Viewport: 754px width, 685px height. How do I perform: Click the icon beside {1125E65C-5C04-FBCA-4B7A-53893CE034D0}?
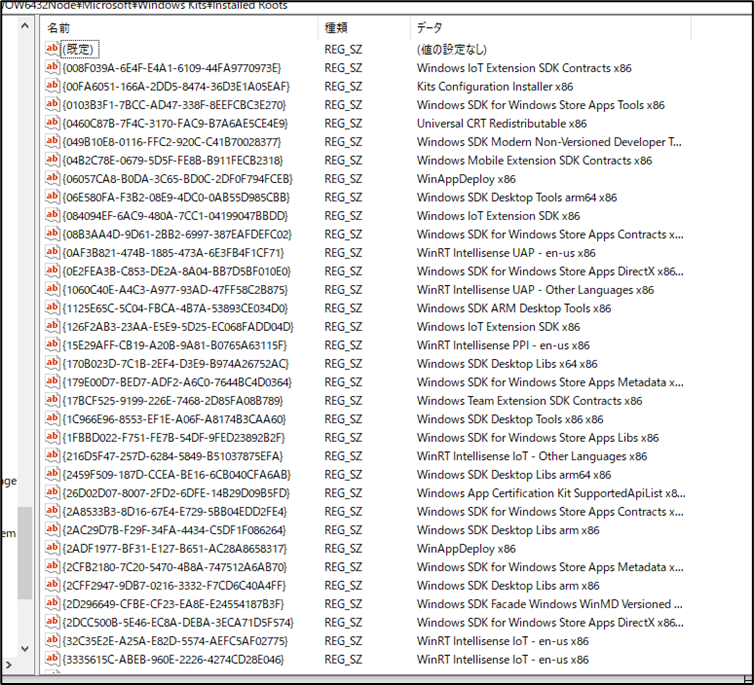(52, 308)
